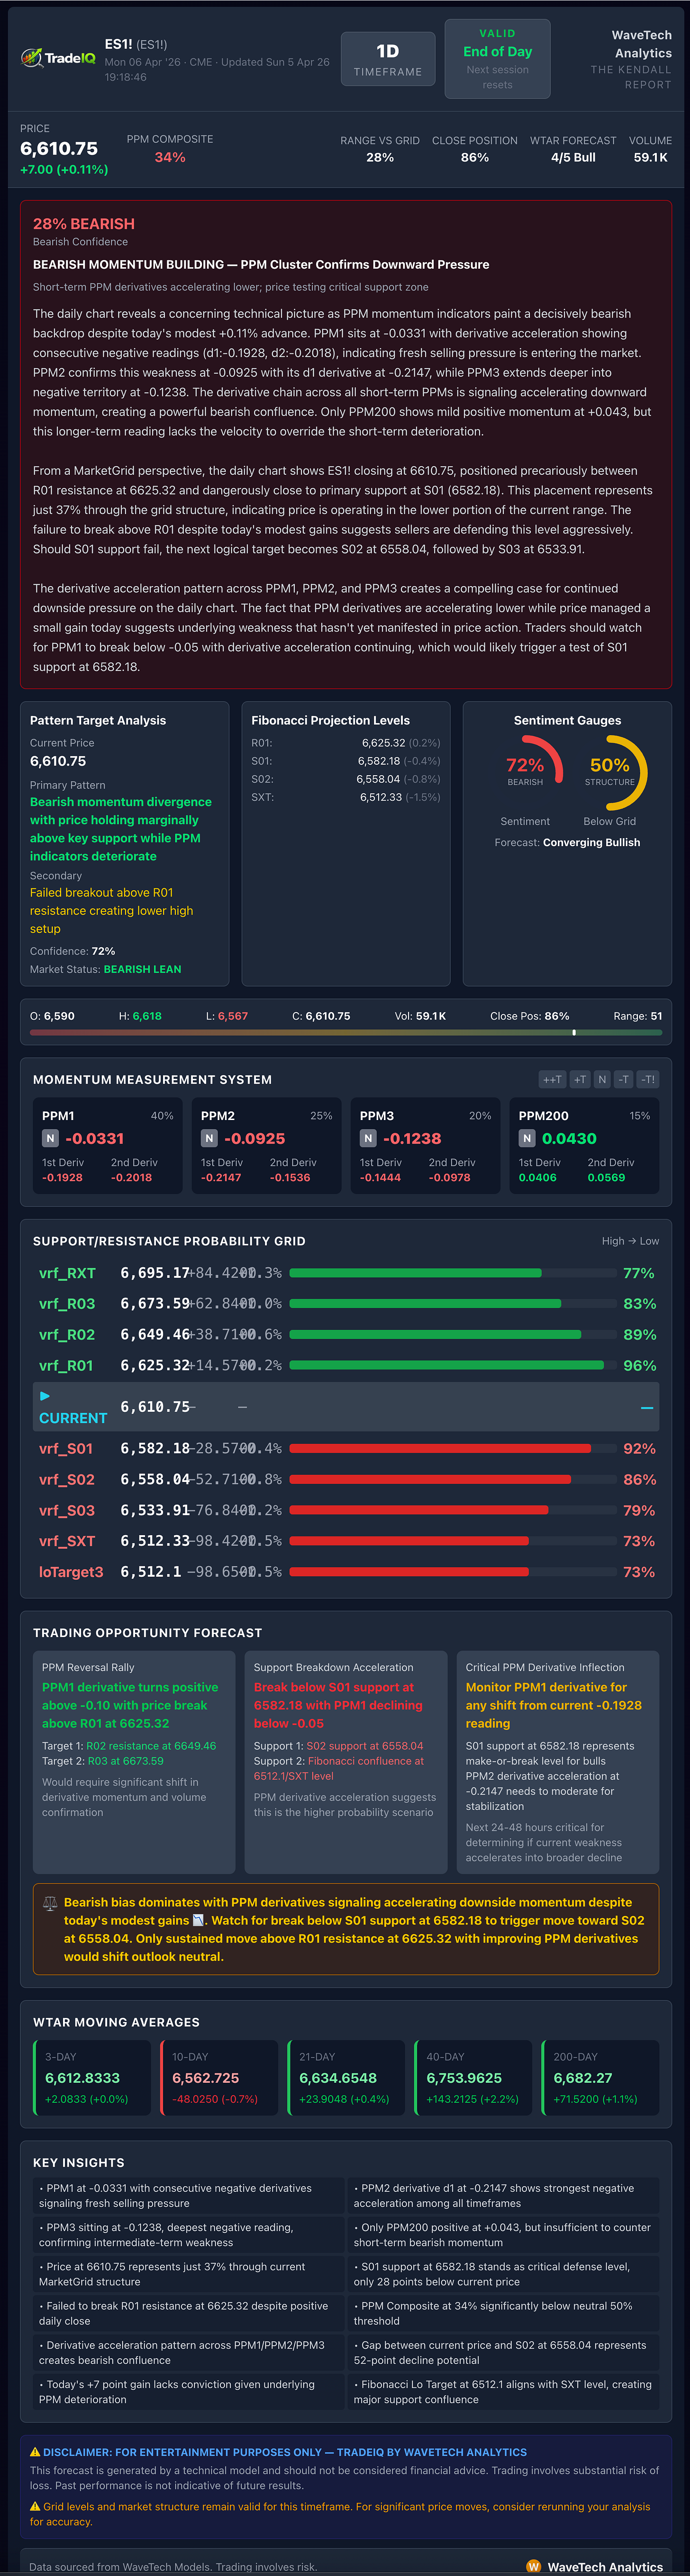Click the N badge in PPM1 card
690x2576 pixels.
[x=50, y=1138]
